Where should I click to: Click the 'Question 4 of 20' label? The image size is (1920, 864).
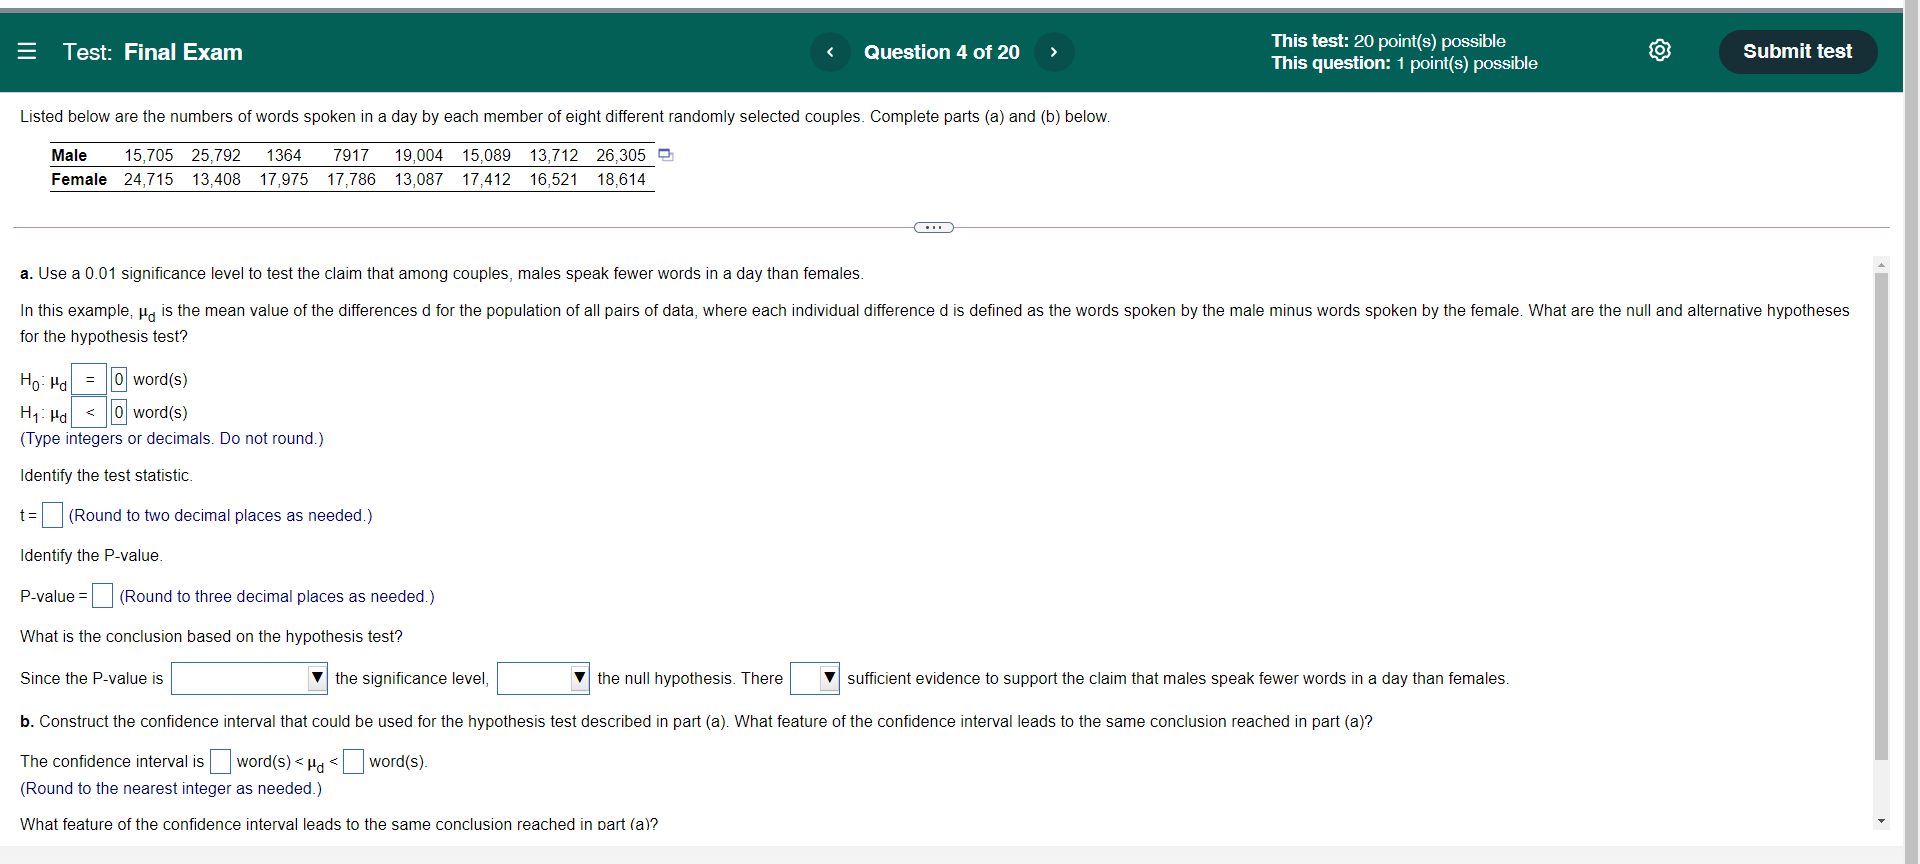tap(942, 52)
